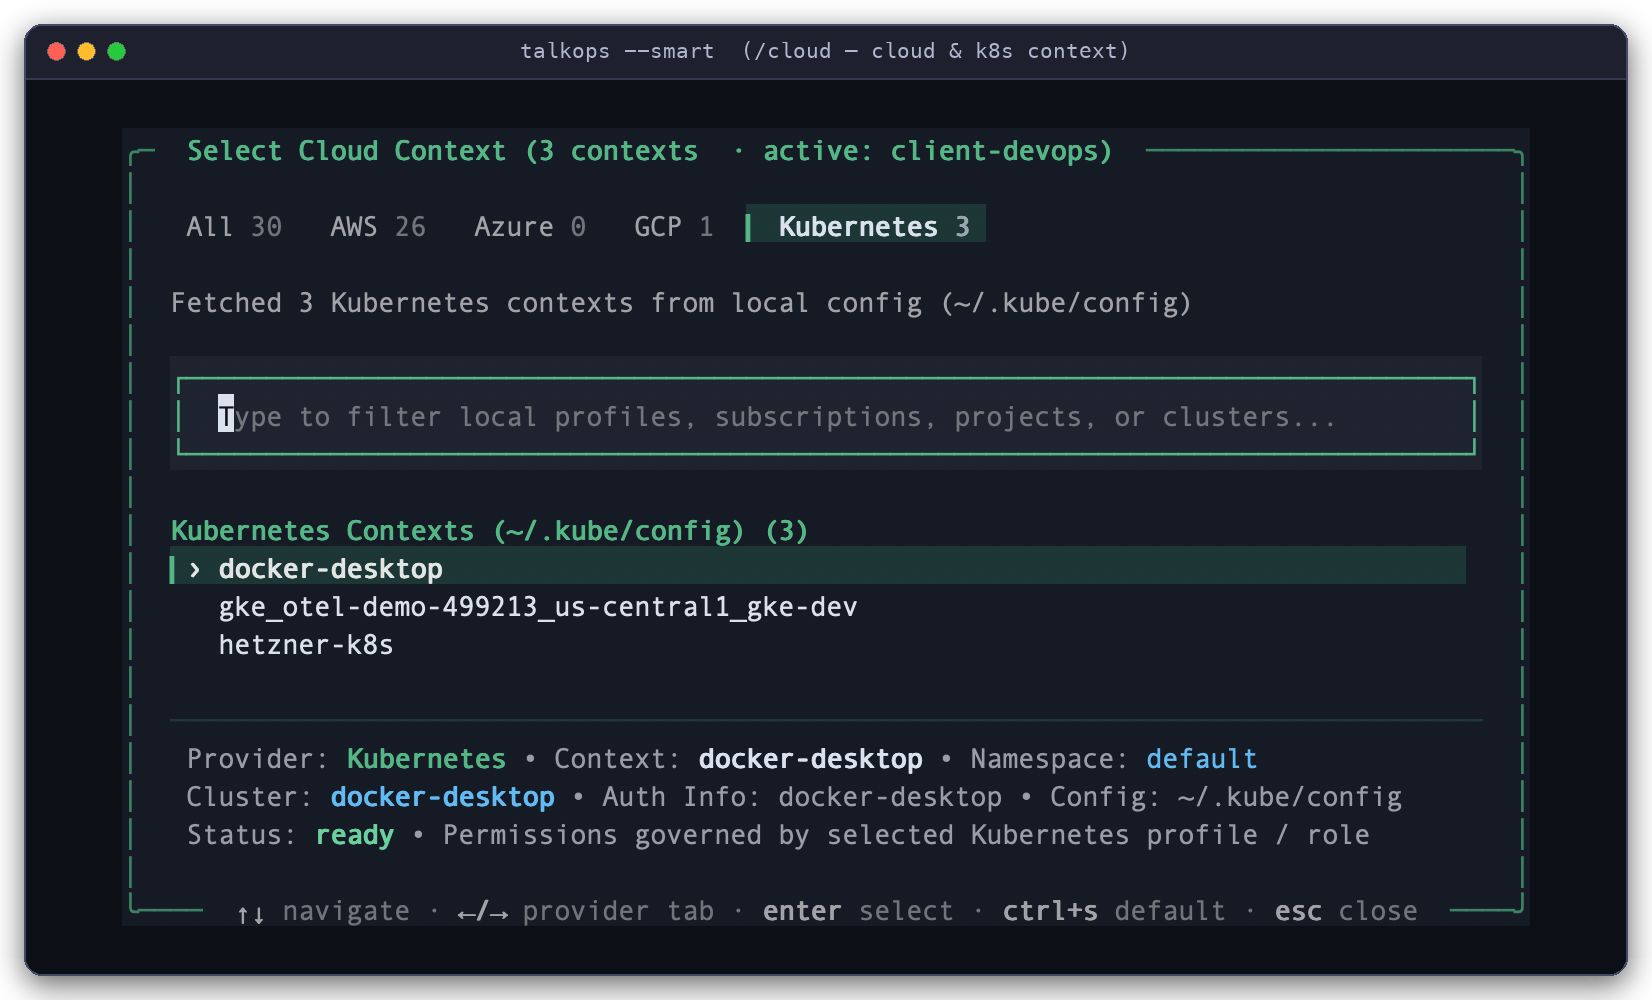Click the Permissions governed by profile text
Image resolution: width=1652 pixels, height=1000 pixels.
tap(906, 835)
